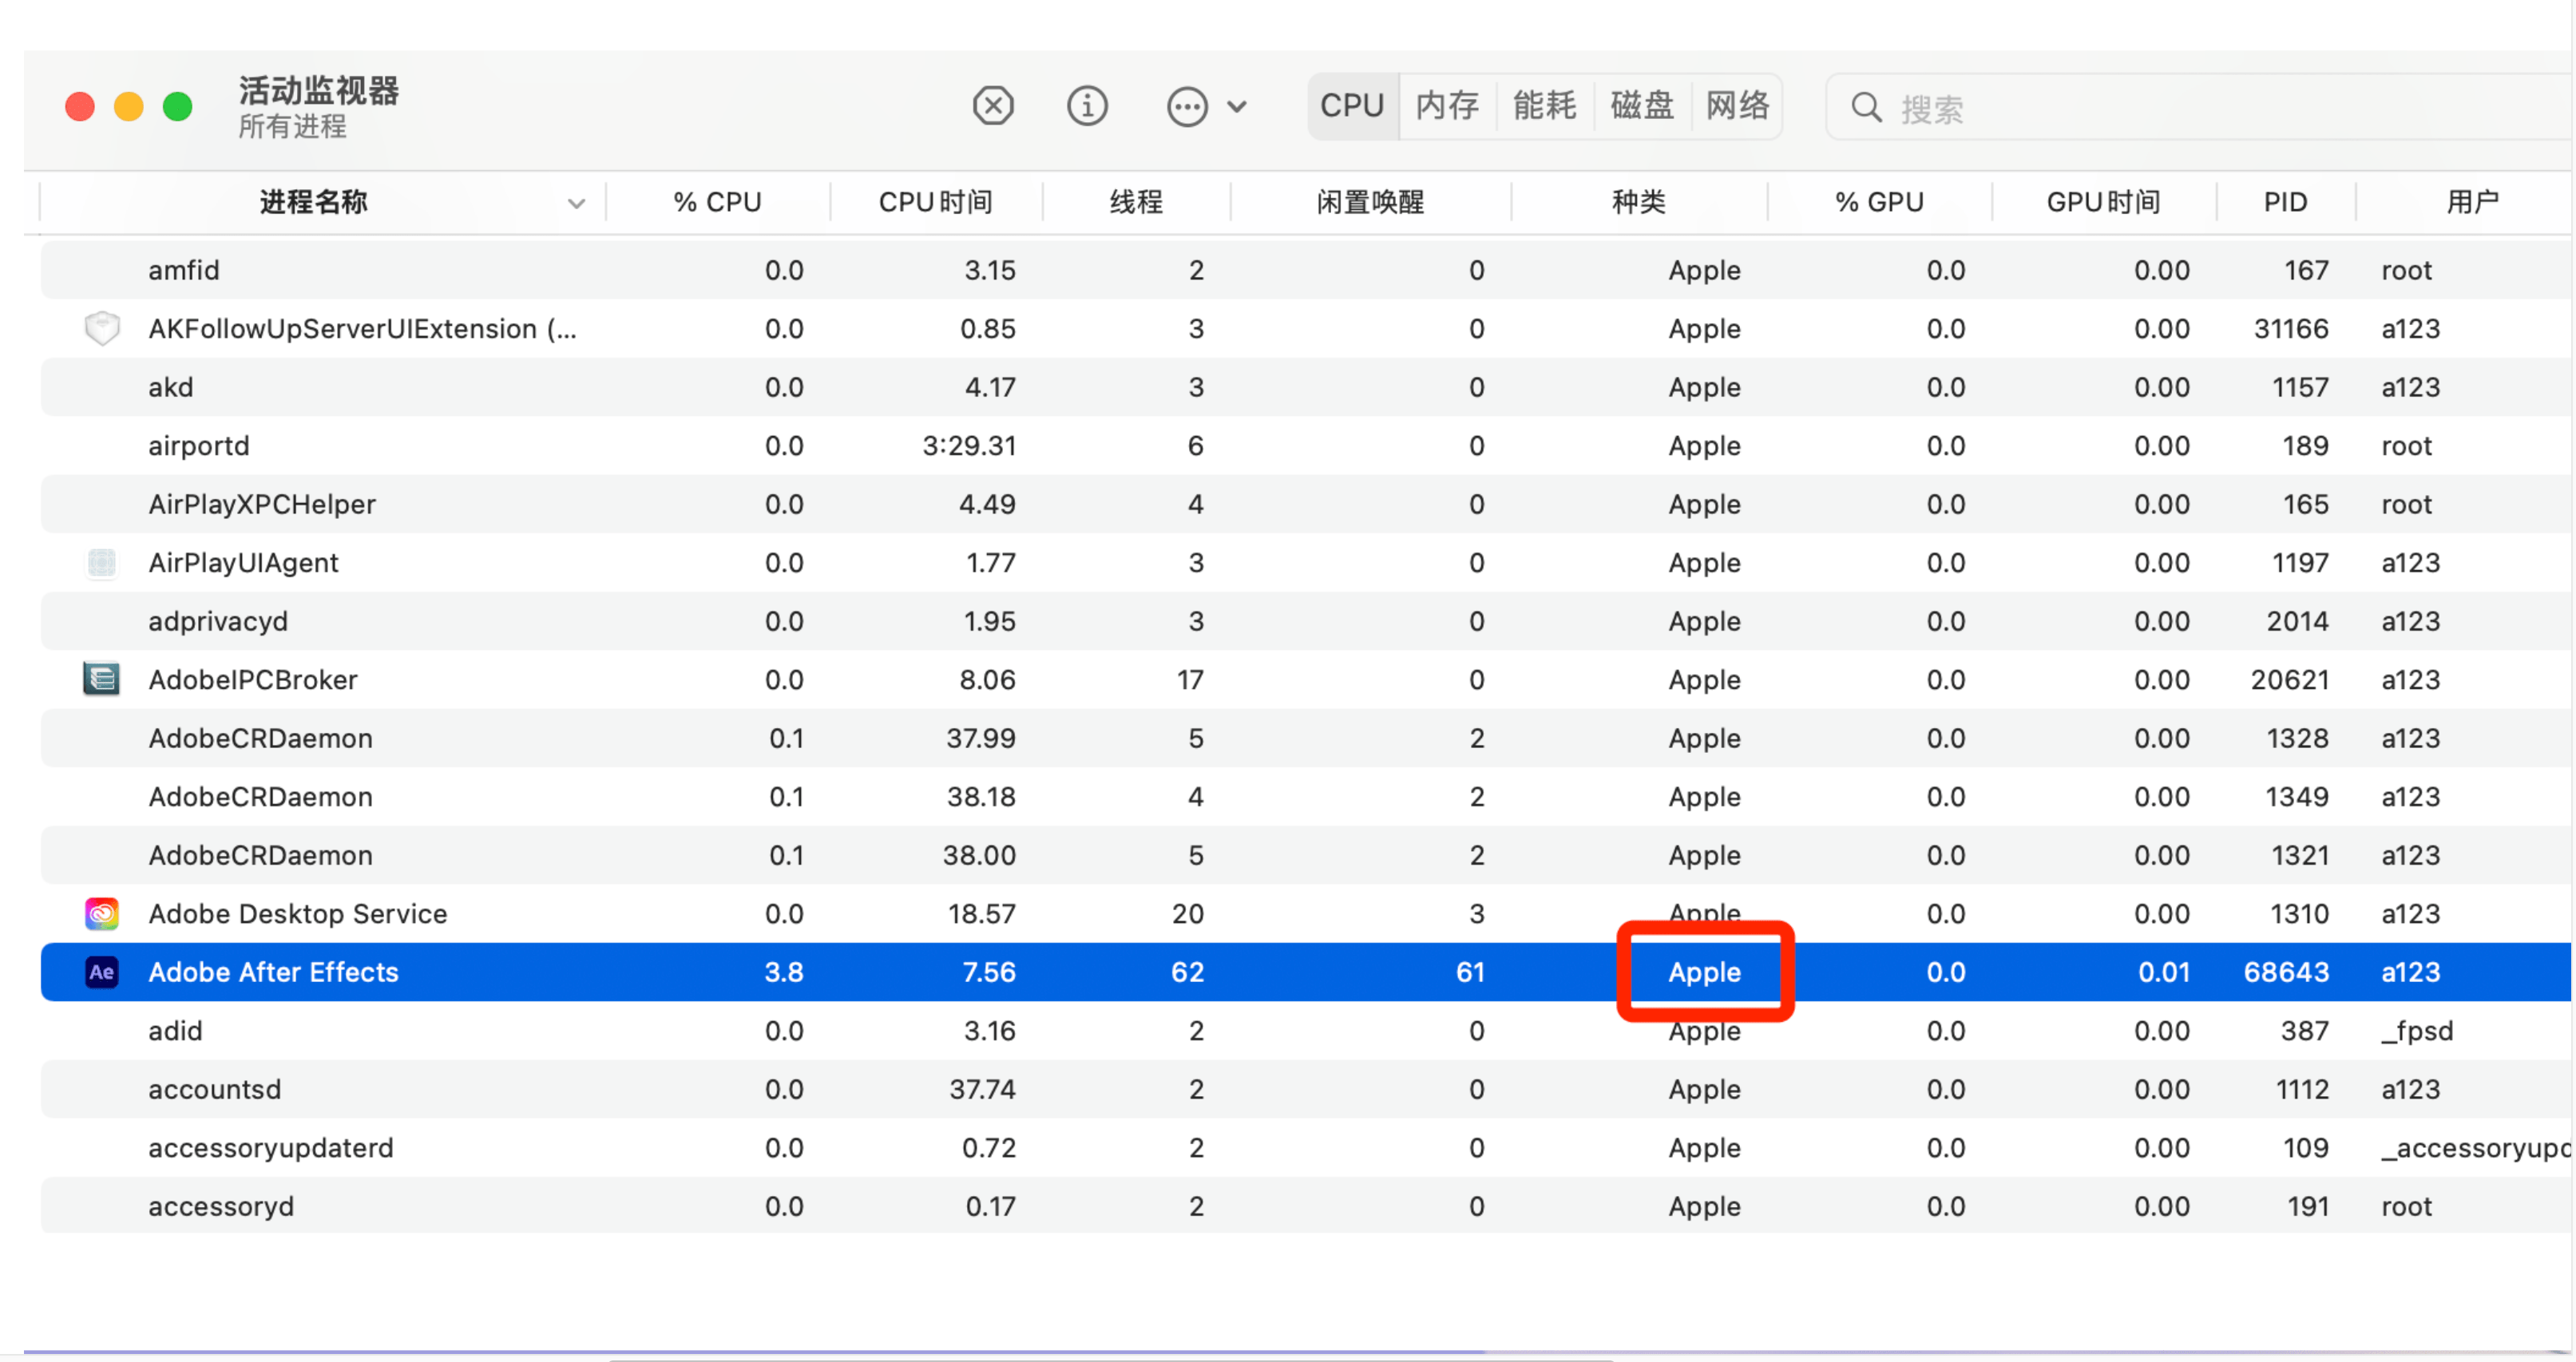
Task: Click the search magnifier icon
Action: [1866, 107]
